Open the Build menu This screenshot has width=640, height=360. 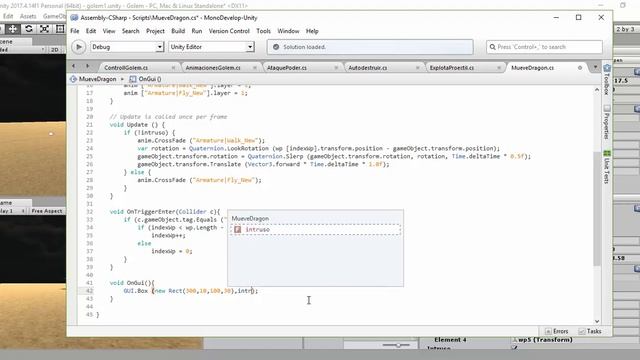coord(178,31)
